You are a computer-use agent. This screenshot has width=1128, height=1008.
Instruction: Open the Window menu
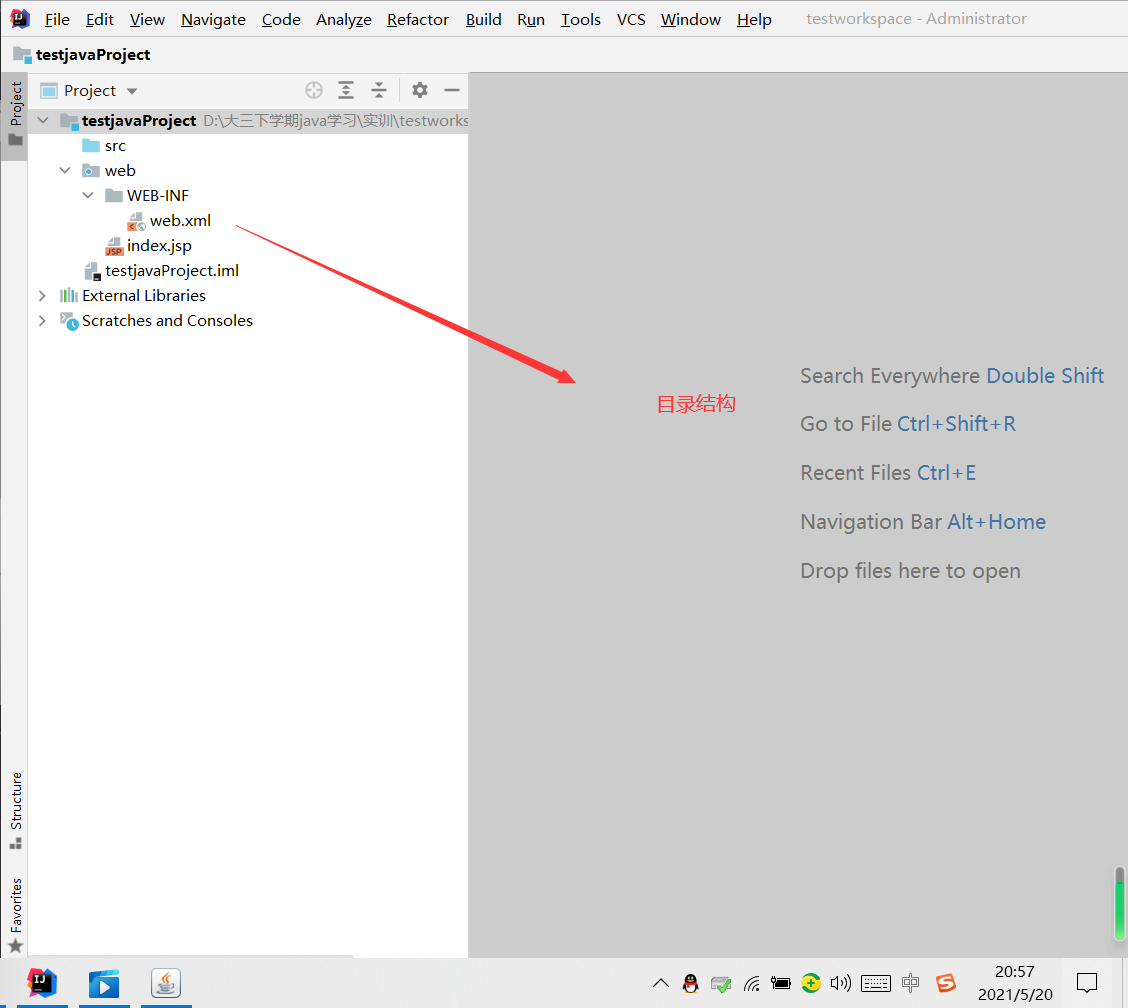tap(690, 19)
